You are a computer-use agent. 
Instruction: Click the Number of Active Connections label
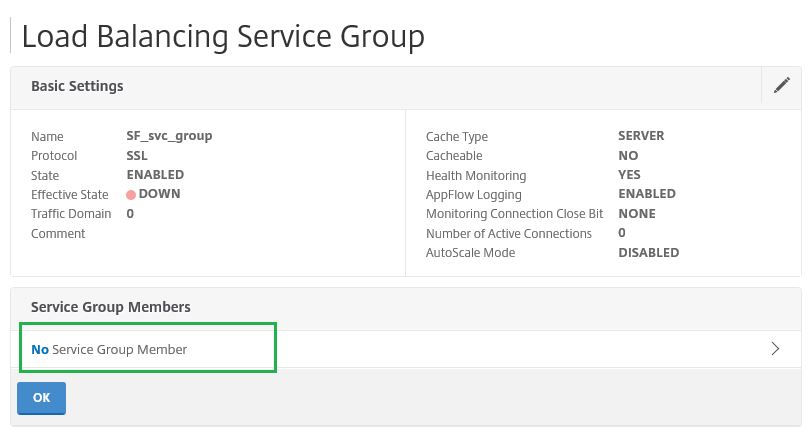tap(508, 234)
